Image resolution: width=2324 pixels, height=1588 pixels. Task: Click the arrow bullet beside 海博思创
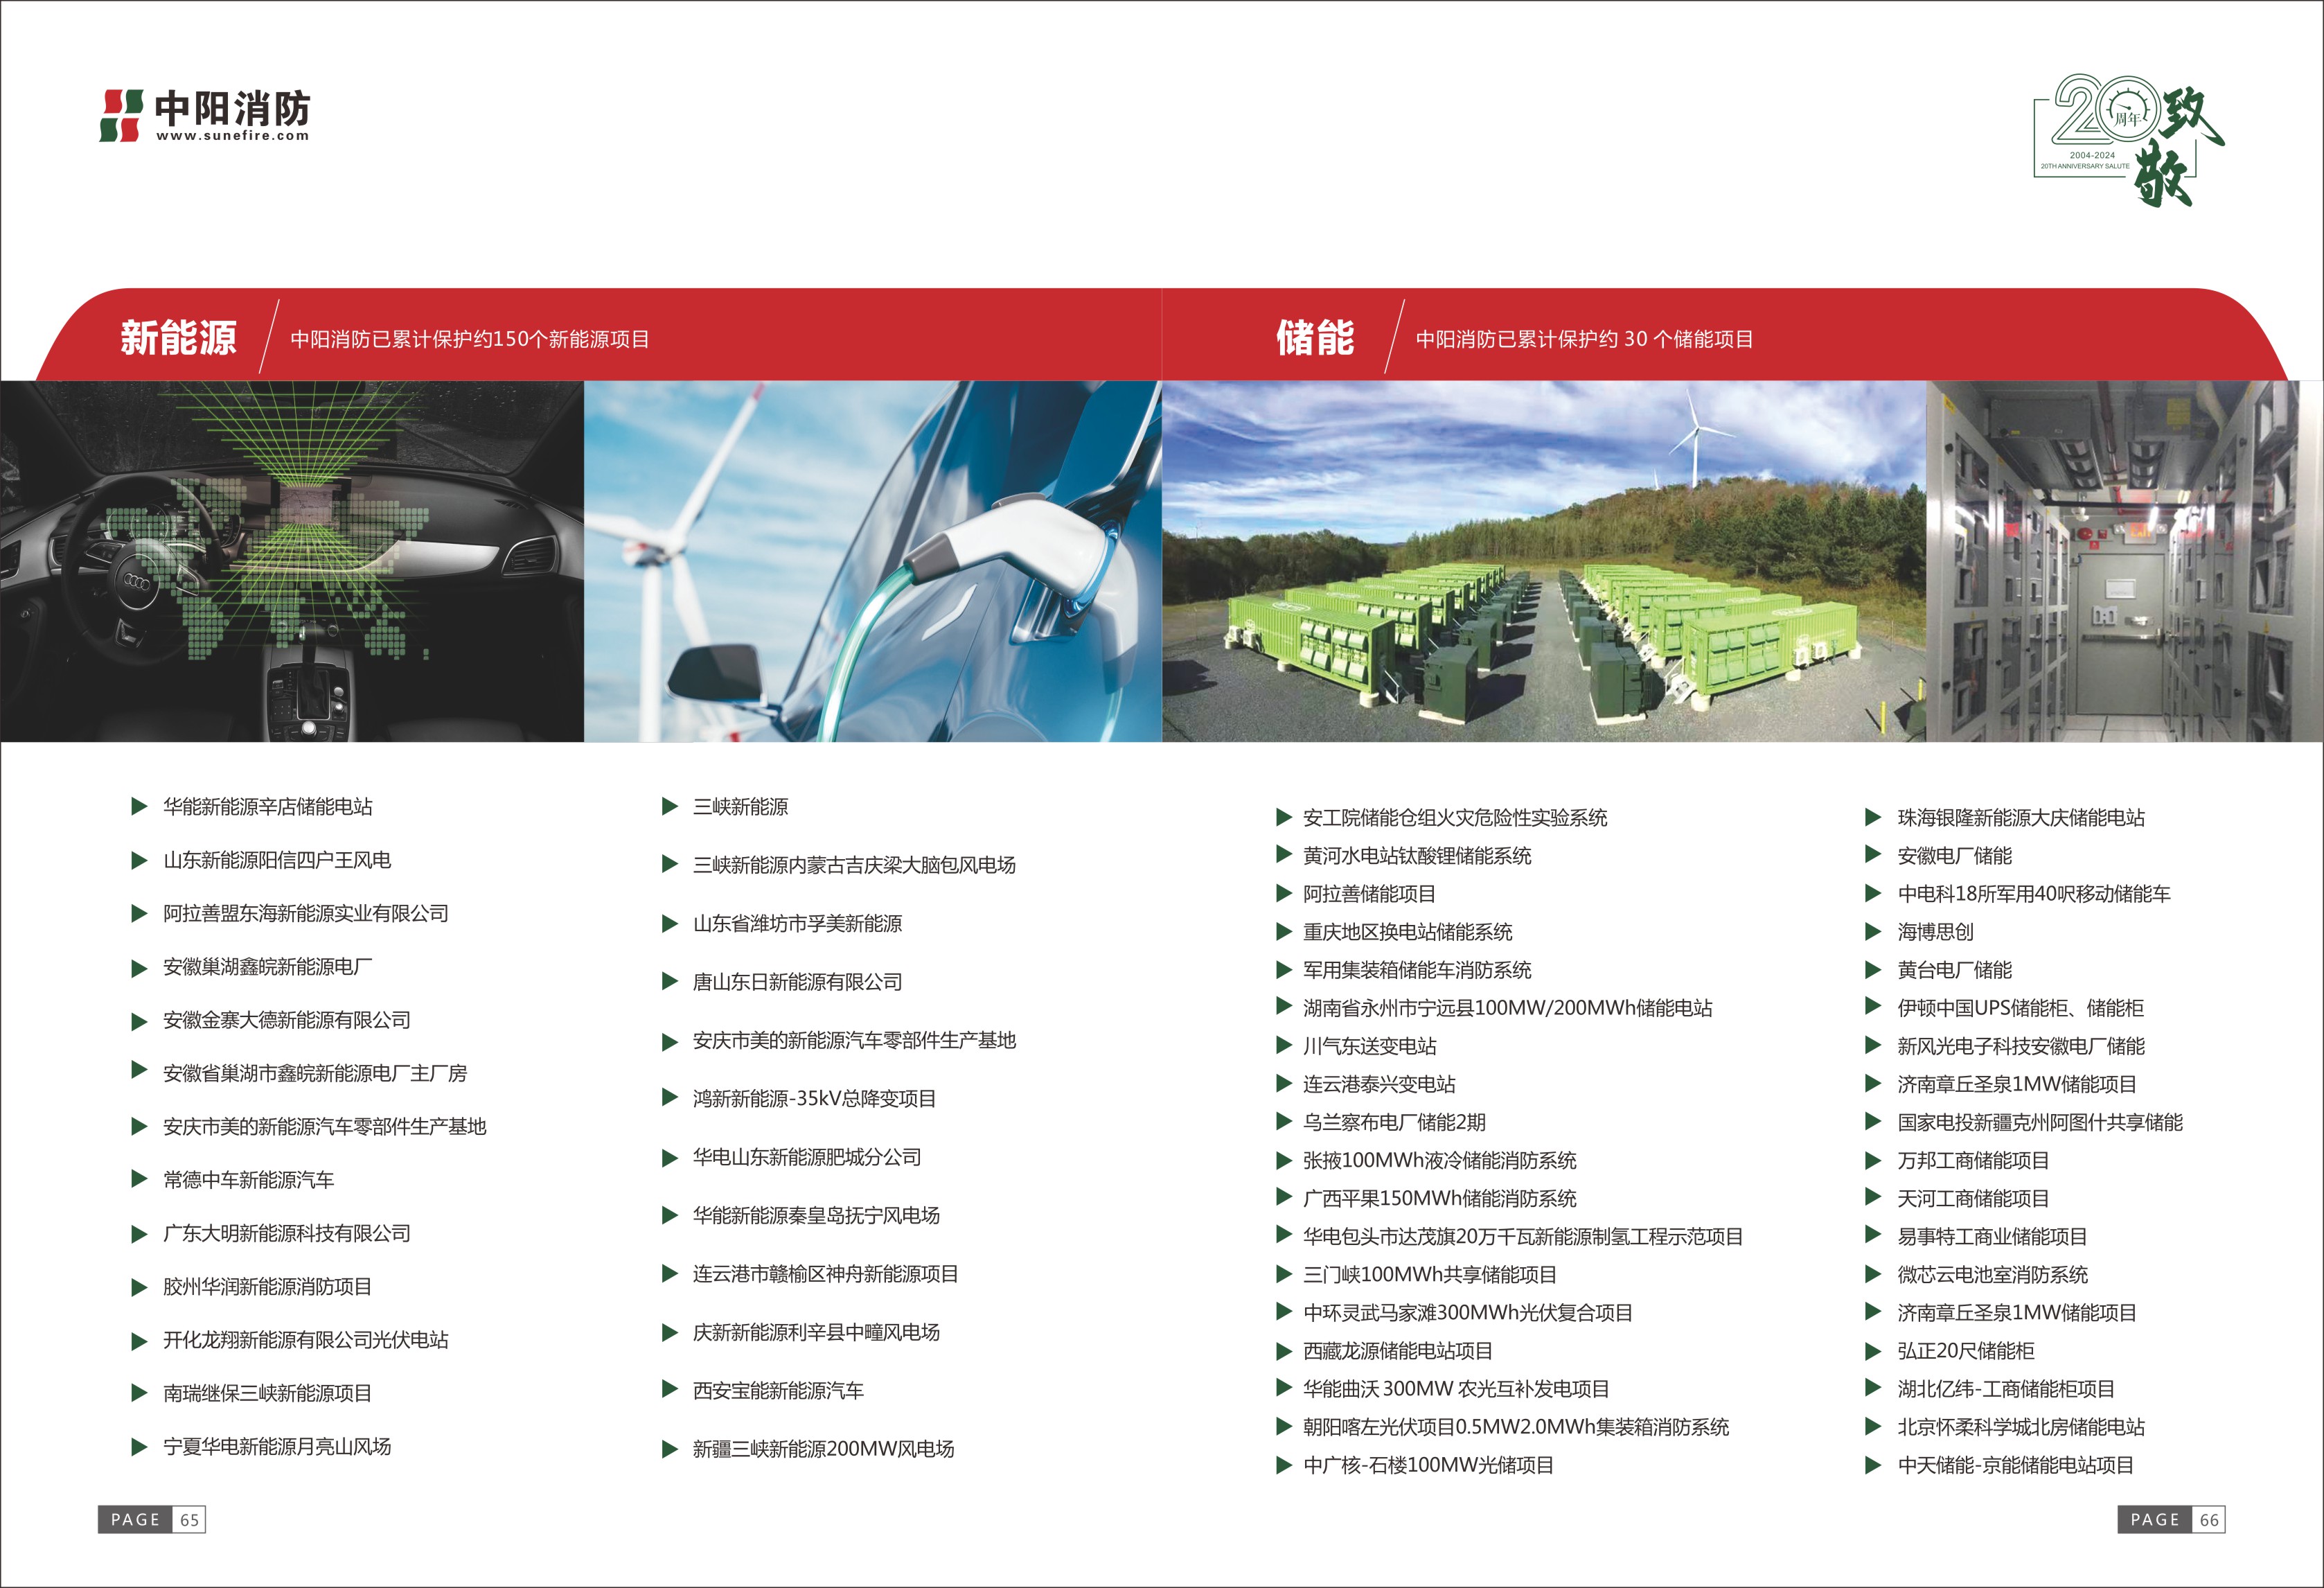(x=1874, y=932)
